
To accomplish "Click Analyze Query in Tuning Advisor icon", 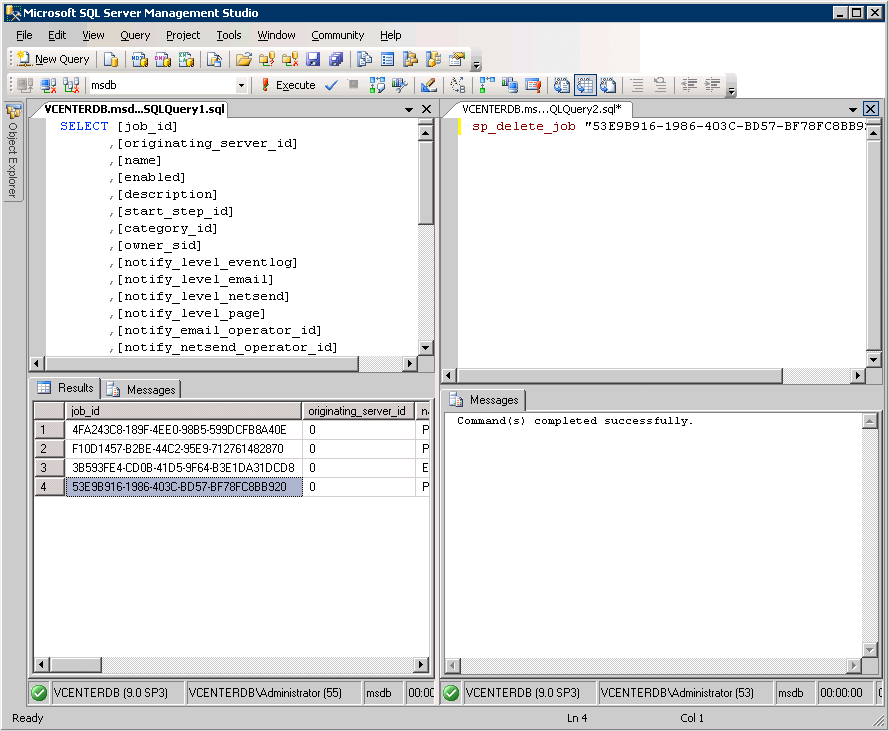I will tap(400, 85).
